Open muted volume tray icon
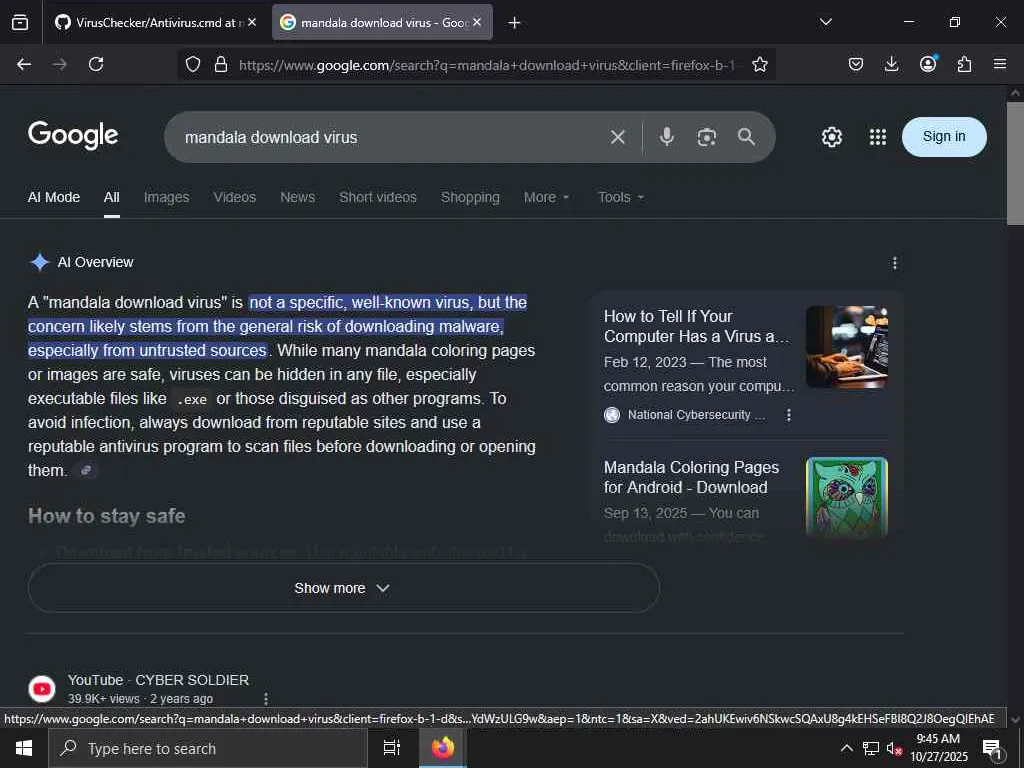The height and width of the screenshot is (768, 1024). point(894,748)
